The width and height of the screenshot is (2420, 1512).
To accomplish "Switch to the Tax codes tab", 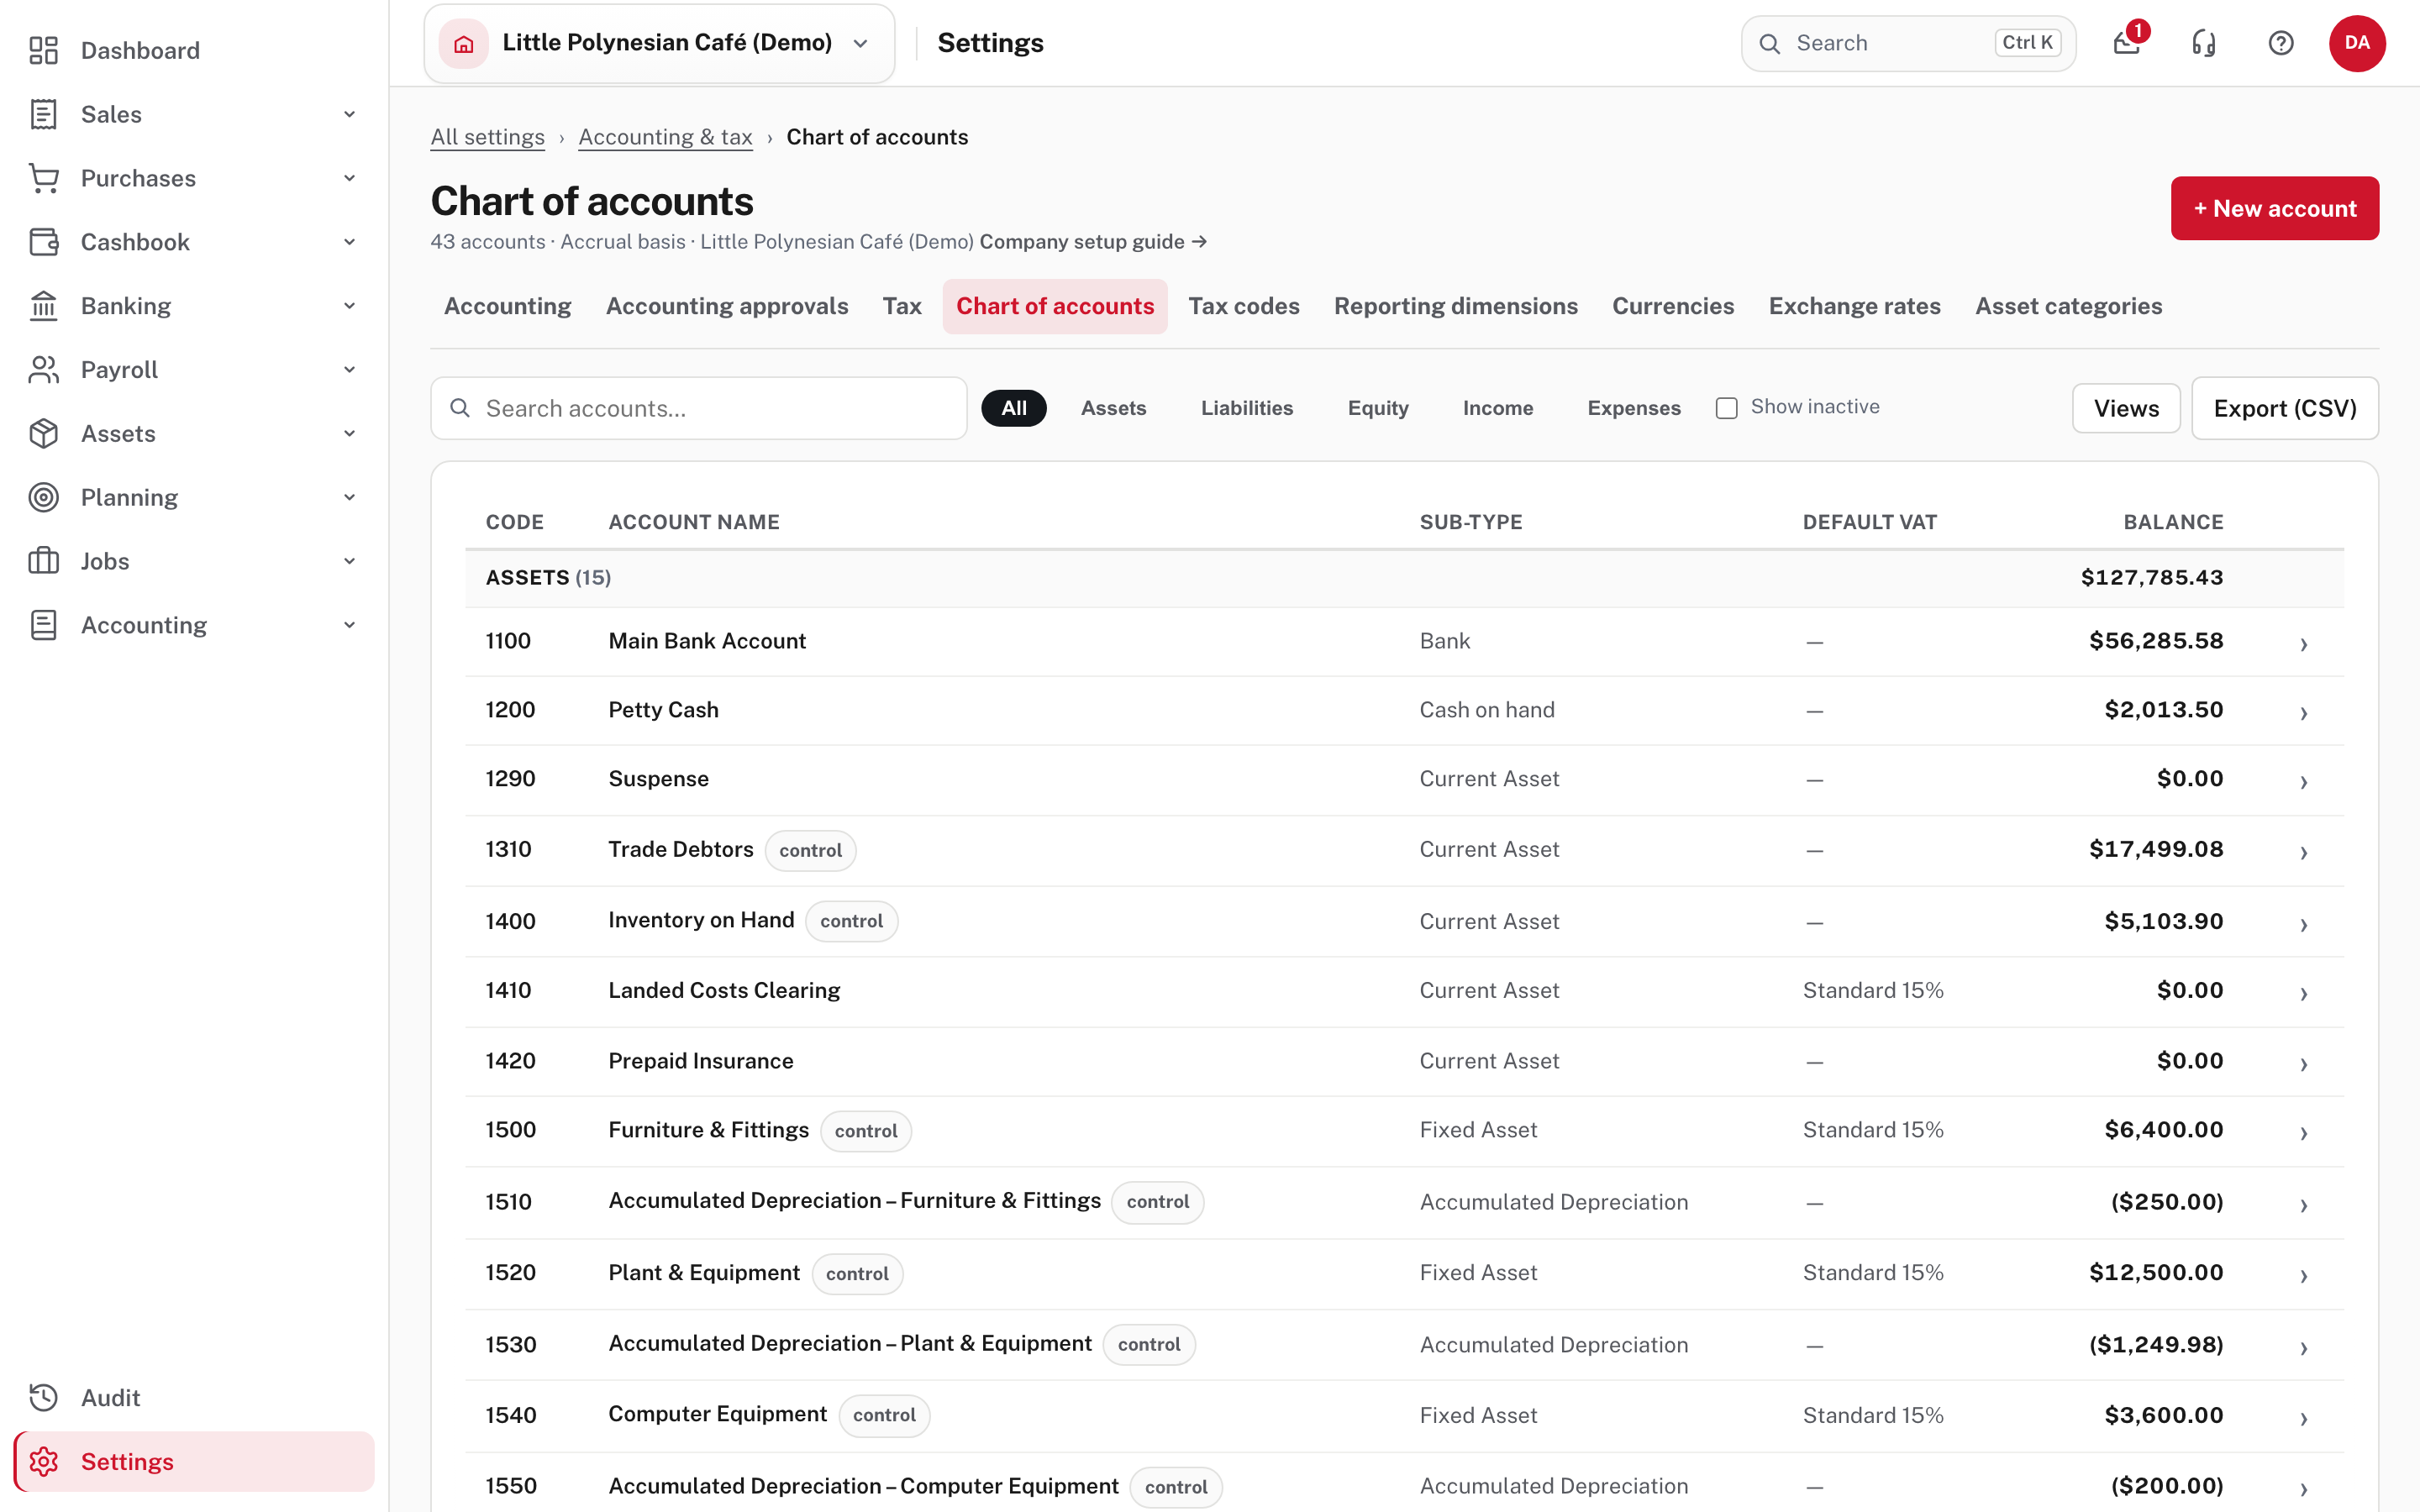I will click(x=1244, y=306).
